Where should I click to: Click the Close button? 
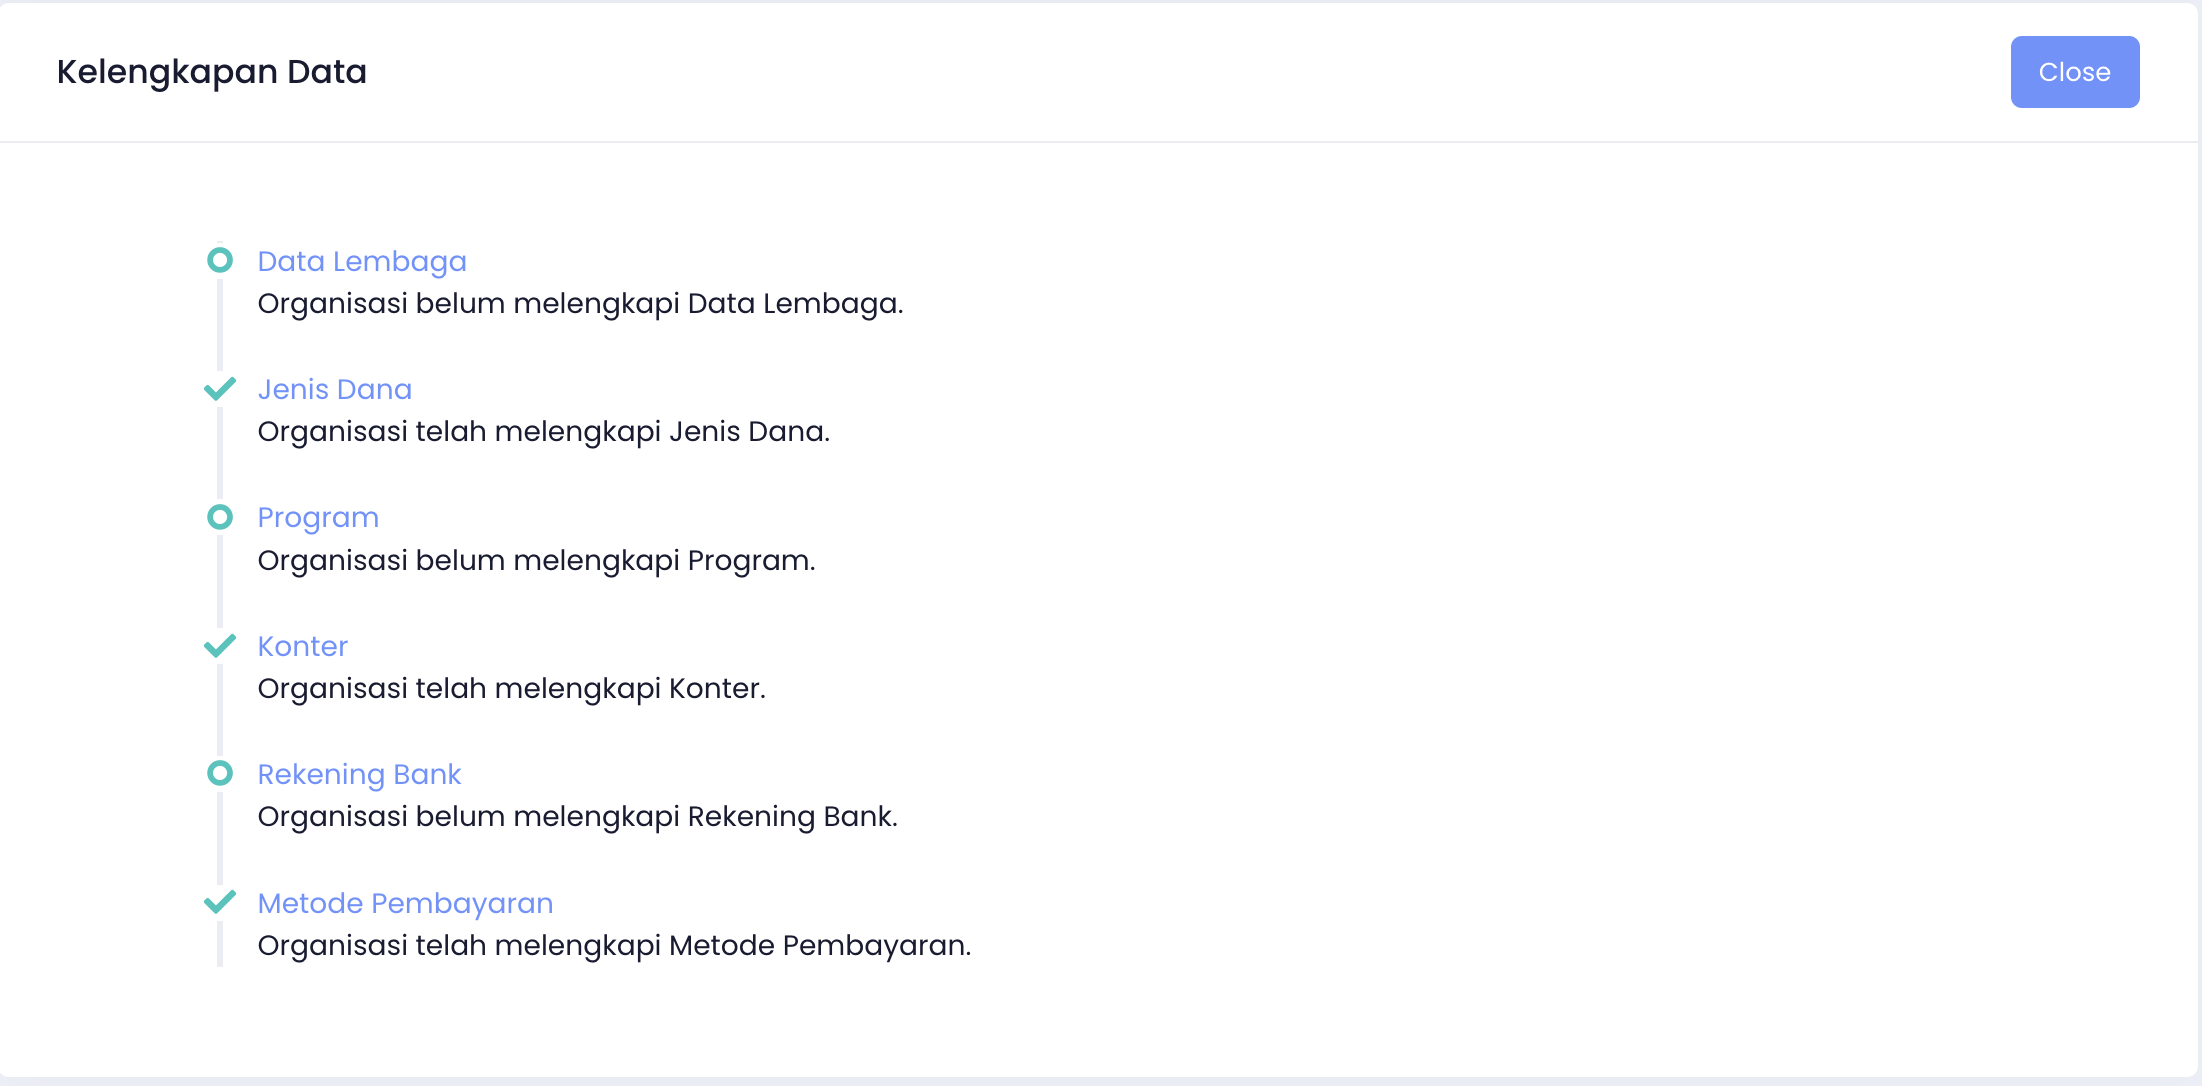2074,72
